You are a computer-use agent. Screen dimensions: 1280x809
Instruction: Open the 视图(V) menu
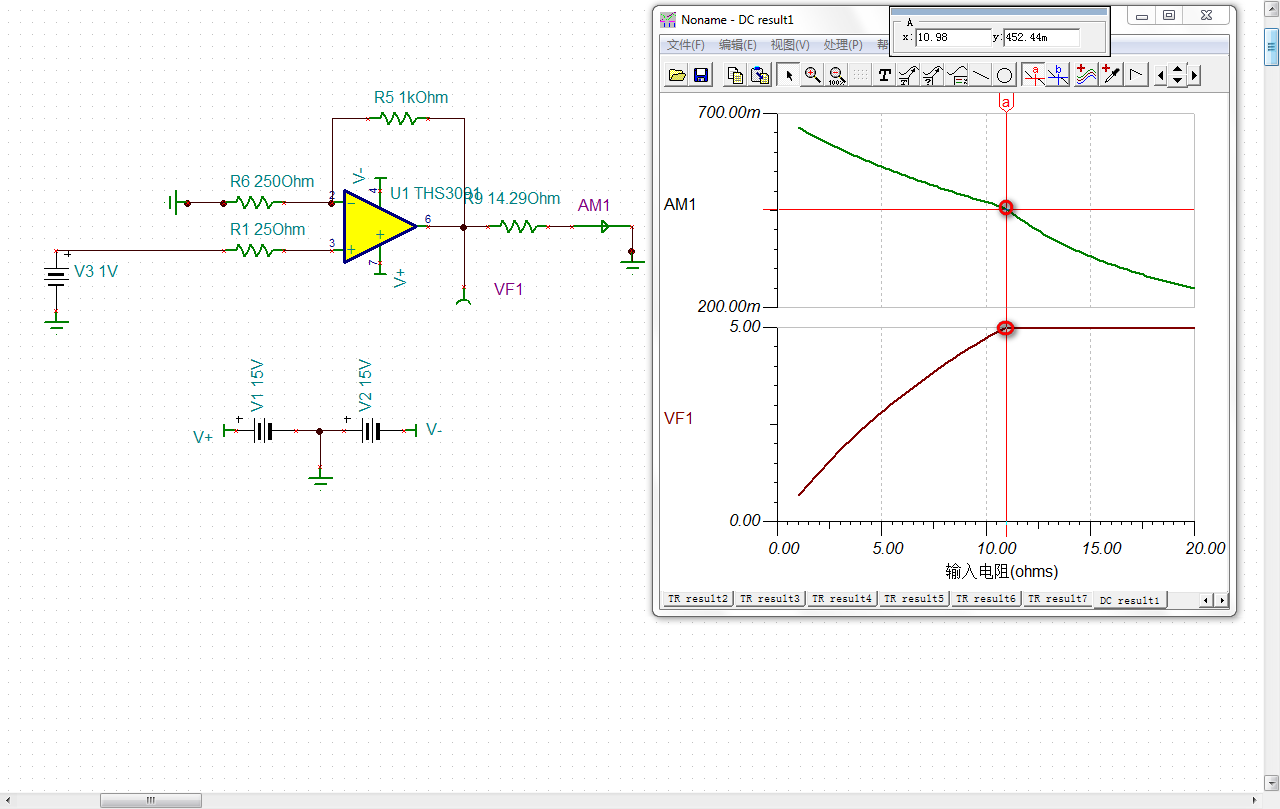pyautogui.click(x=790, y=45)
